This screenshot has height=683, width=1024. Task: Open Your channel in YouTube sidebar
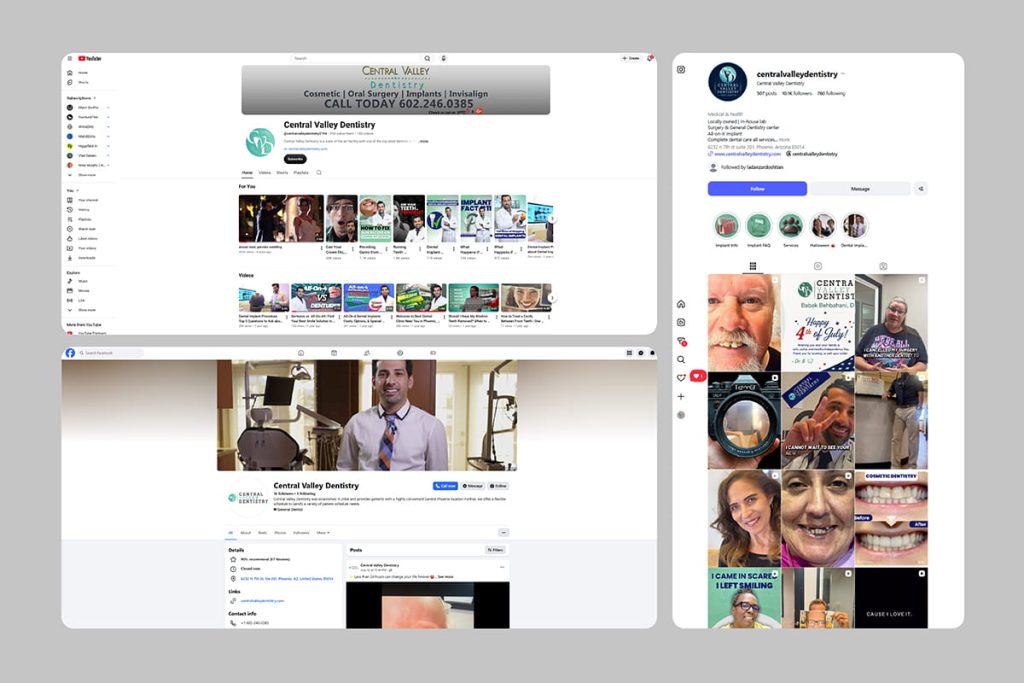(82, 200)
